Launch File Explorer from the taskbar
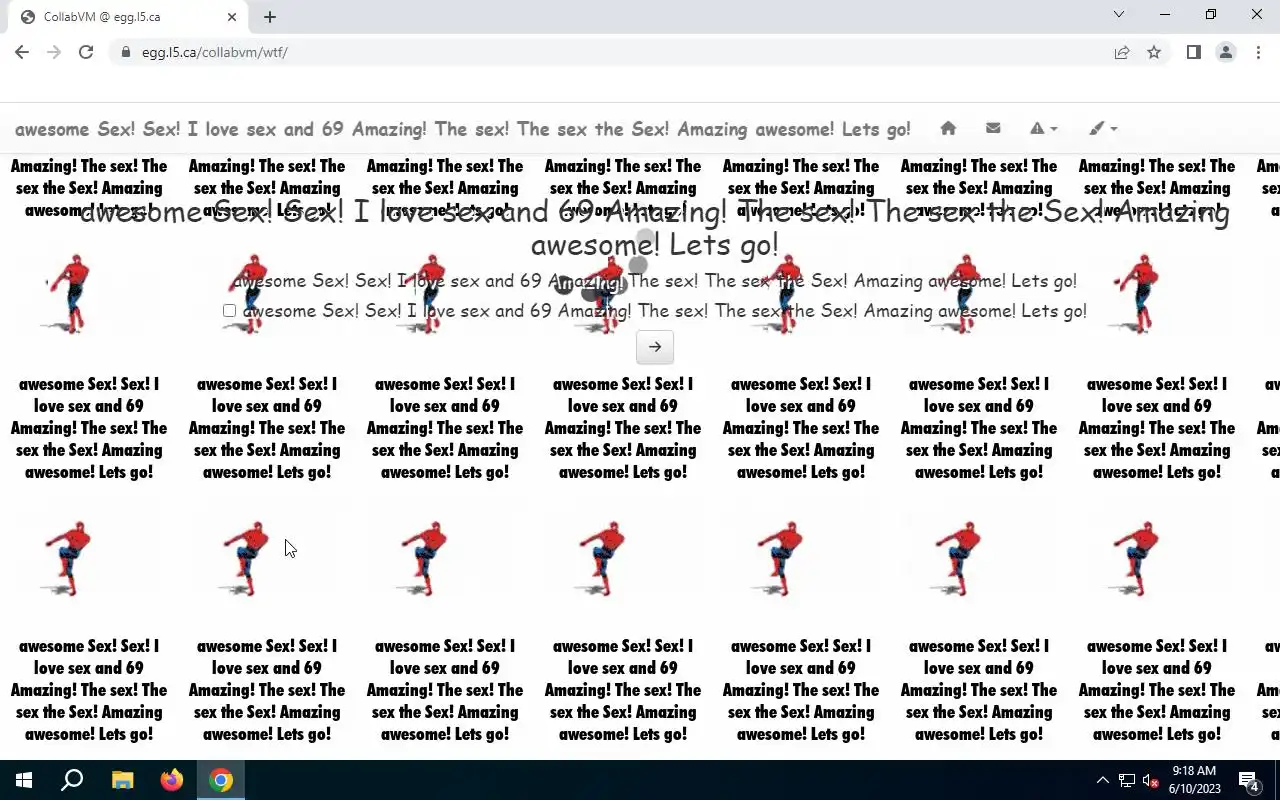 point(122,780)
